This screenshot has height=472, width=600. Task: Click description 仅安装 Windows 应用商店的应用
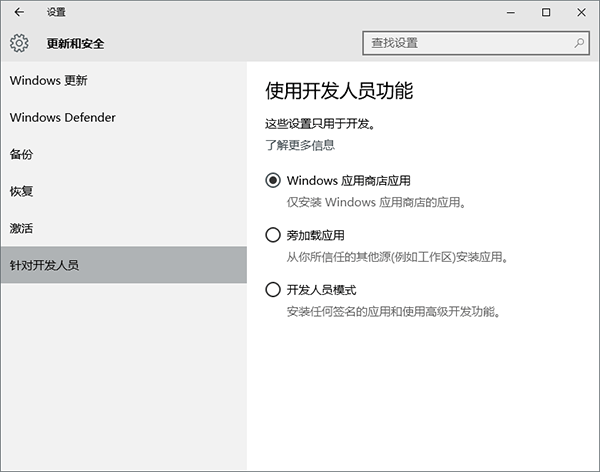point(377,202)
